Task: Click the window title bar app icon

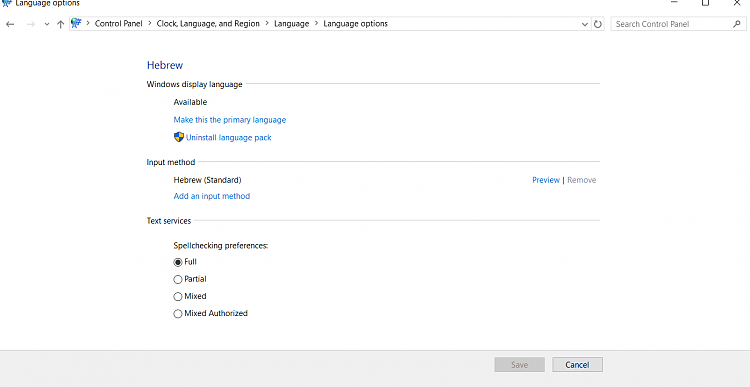Action: point(7,3)
